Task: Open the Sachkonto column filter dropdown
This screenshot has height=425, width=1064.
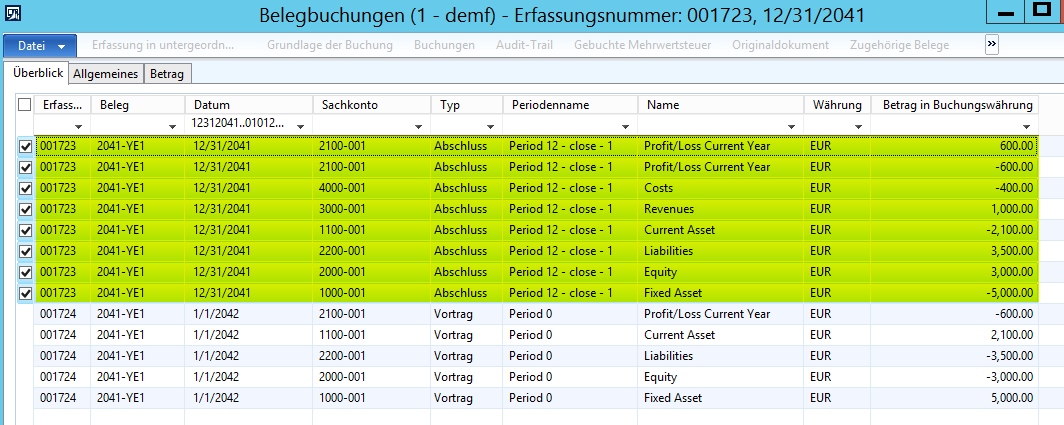Action: (422, 126)
